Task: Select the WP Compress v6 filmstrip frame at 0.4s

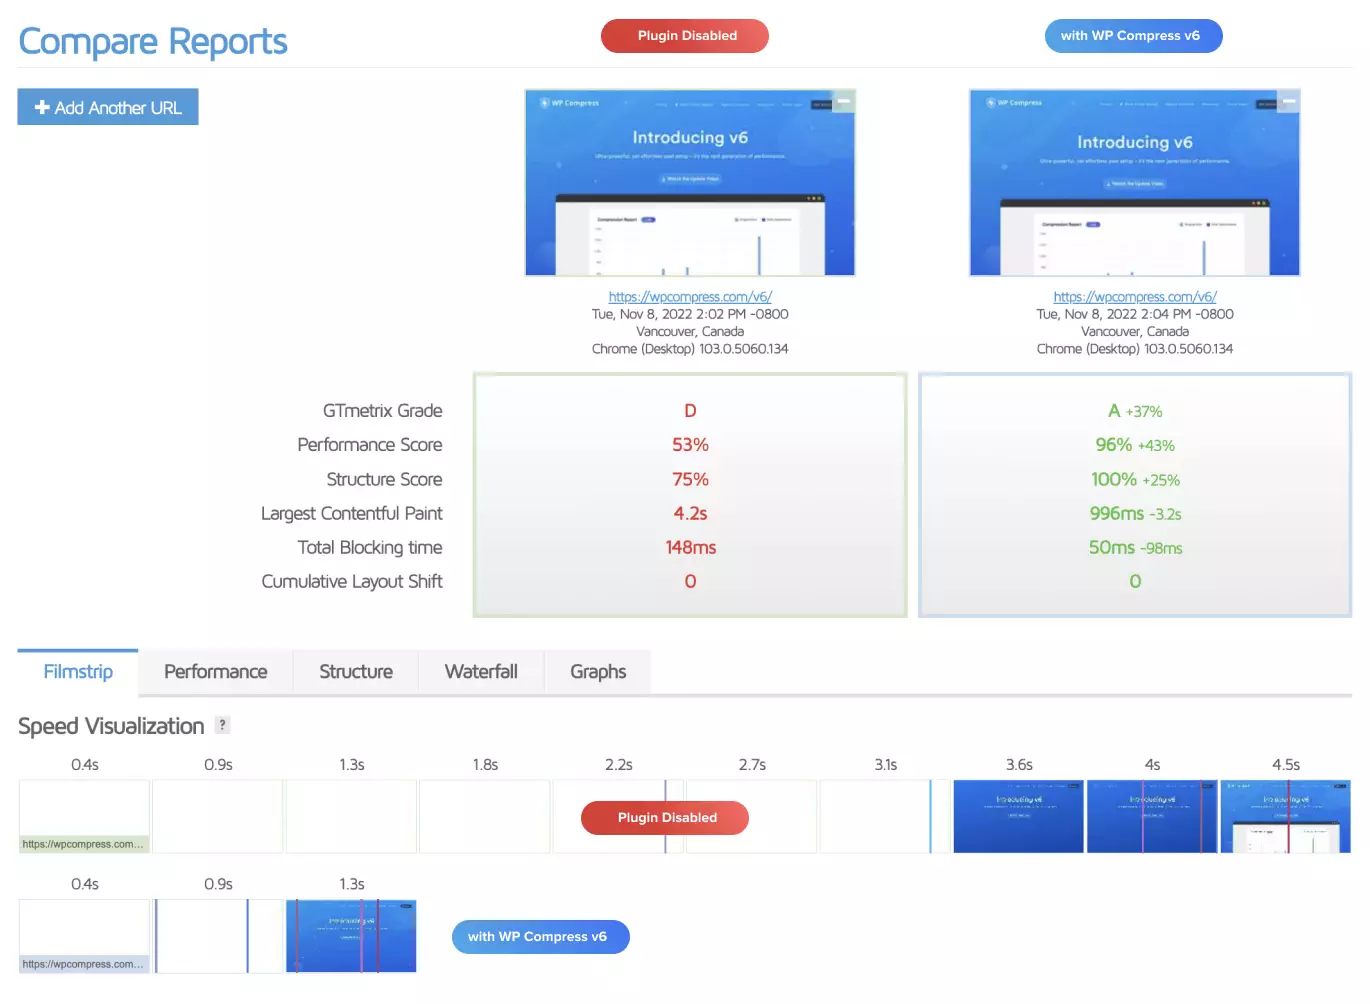Action: [x=84, y=936]
